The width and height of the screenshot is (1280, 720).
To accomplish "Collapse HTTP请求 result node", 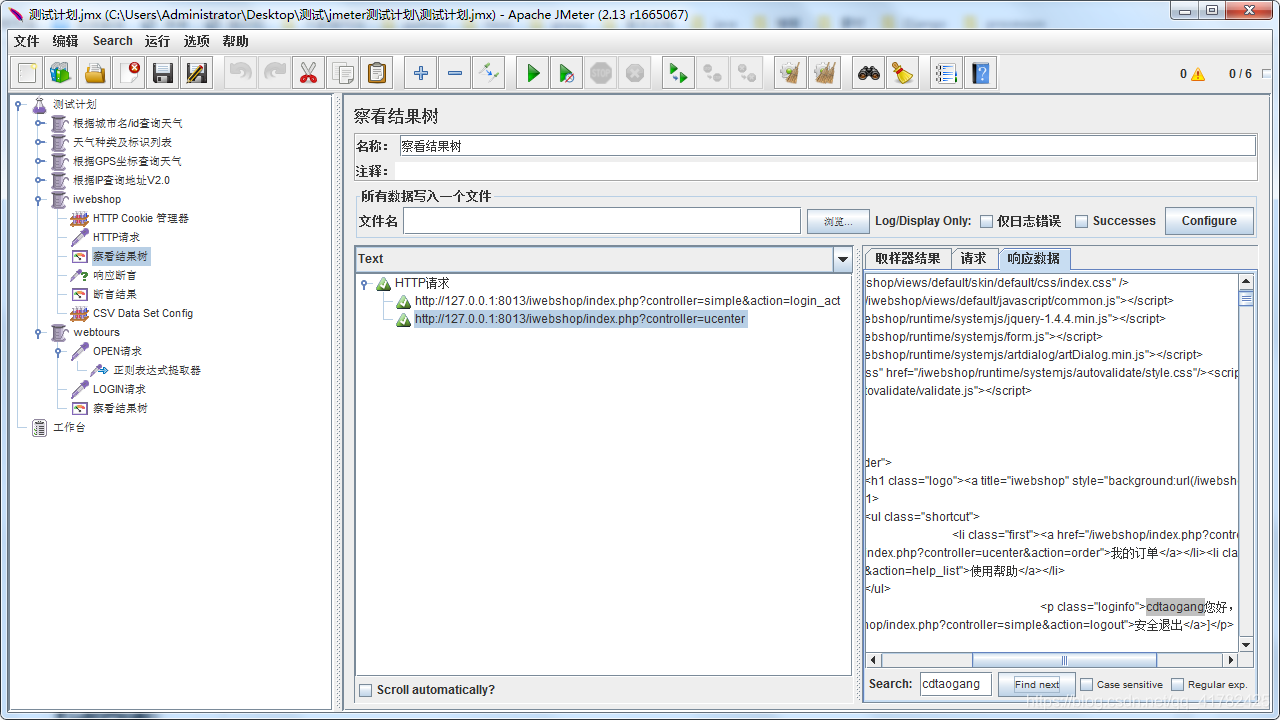I will pos(365,284).
